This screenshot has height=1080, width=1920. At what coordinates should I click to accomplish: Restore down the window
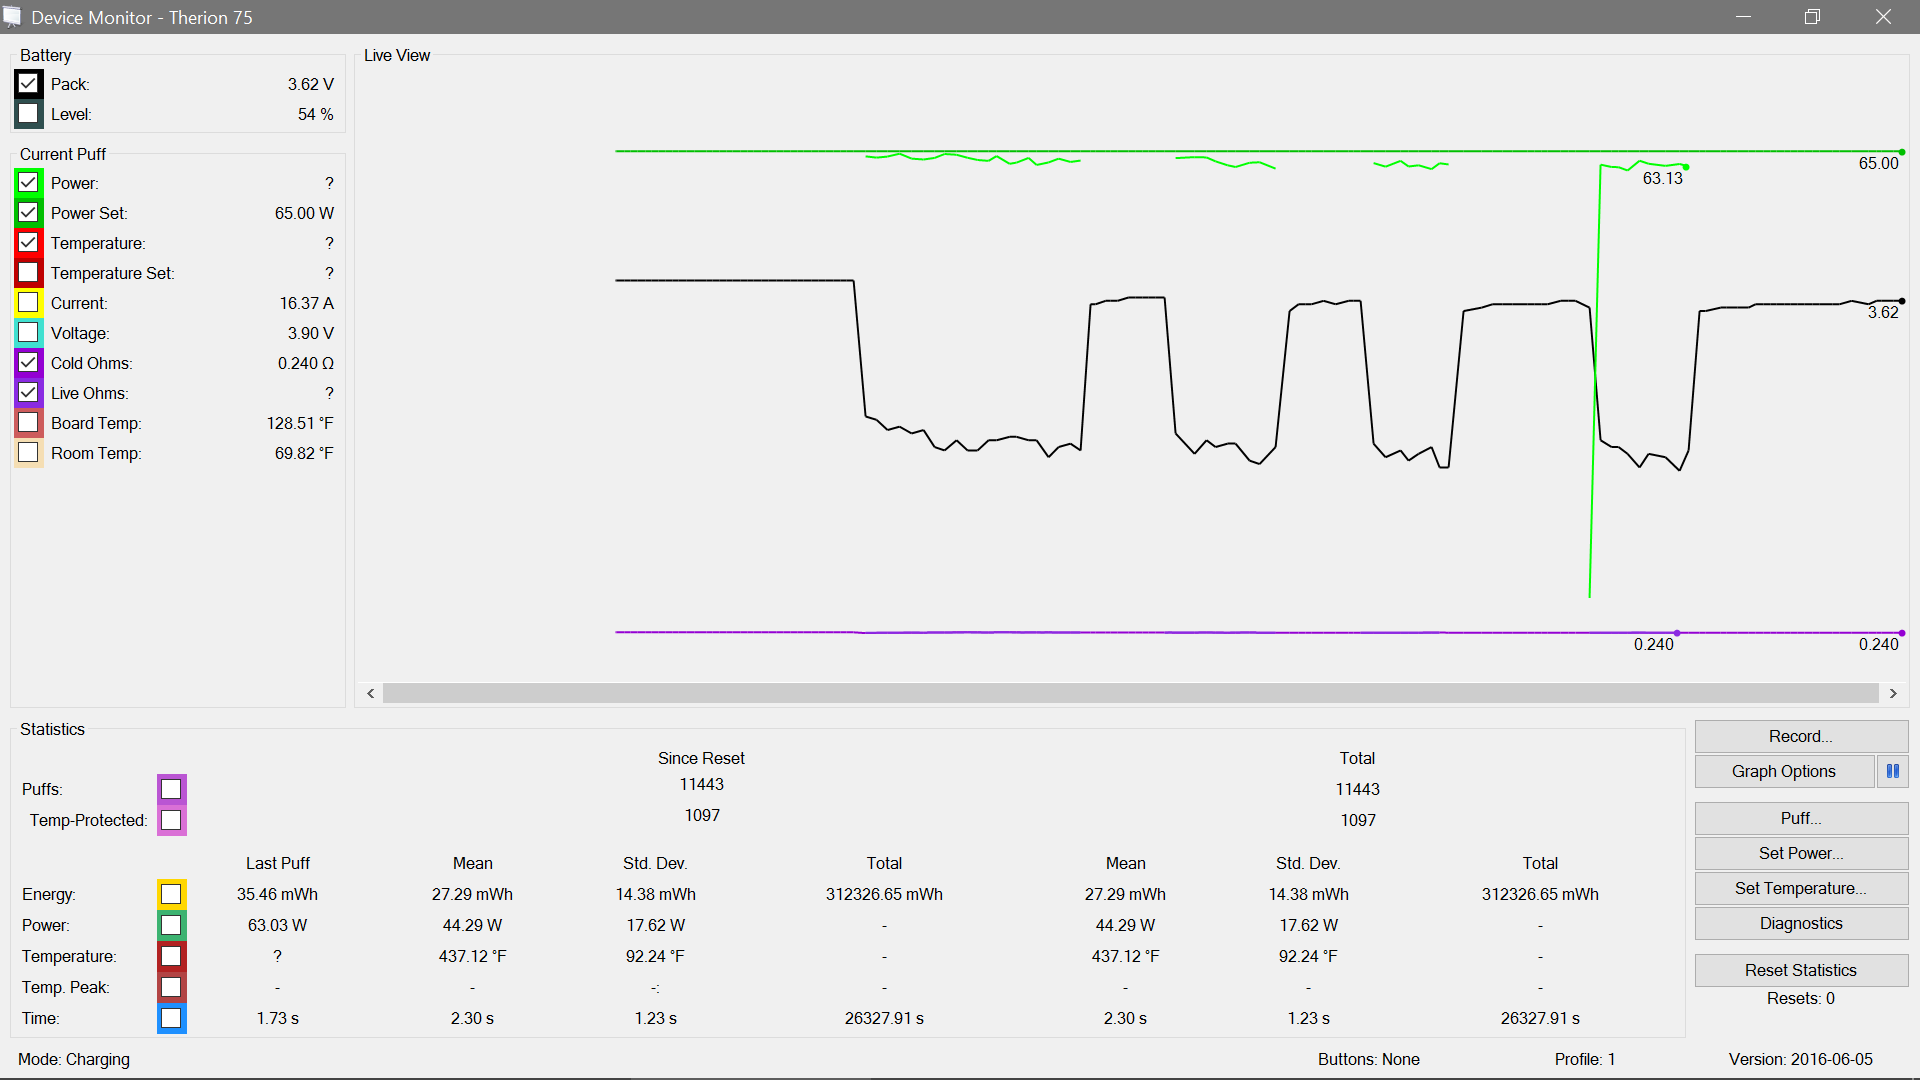1812,17
